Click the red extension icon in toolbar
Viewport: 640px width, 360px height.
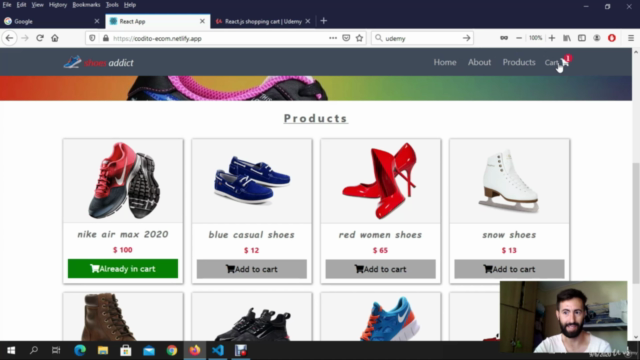pos(612,38)
